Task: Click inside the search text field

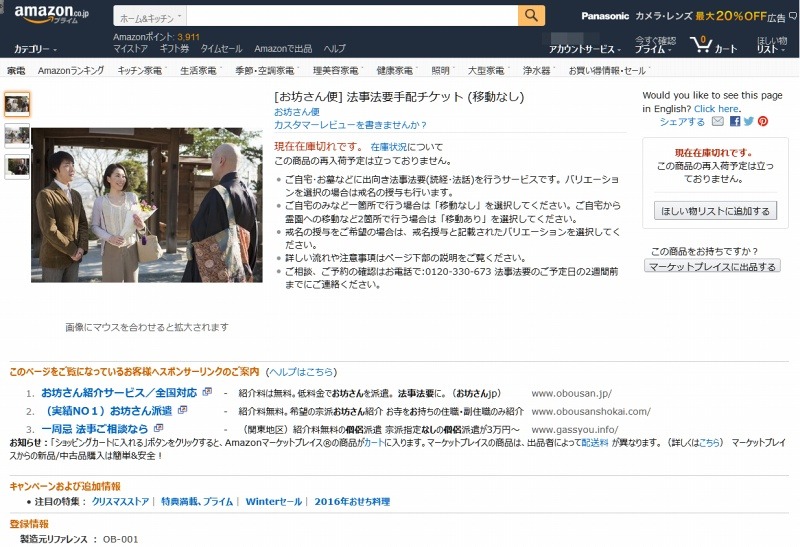Action: click(352, 16)
